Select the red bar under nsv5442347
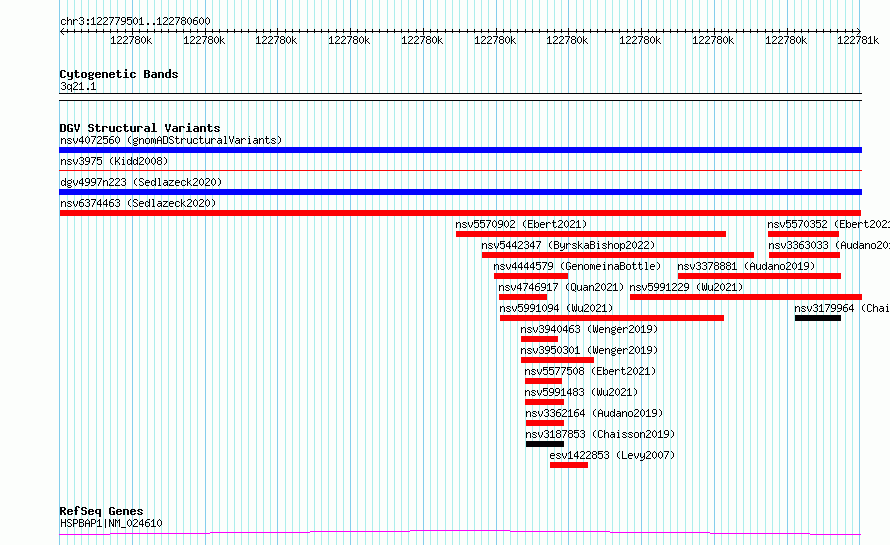Viewport: 890px width, 545px height. (618, 255)
